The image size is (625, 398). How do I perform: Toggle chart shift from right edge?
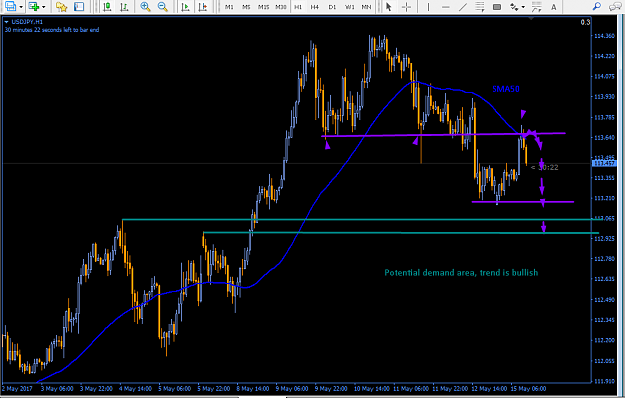(202, 6)
